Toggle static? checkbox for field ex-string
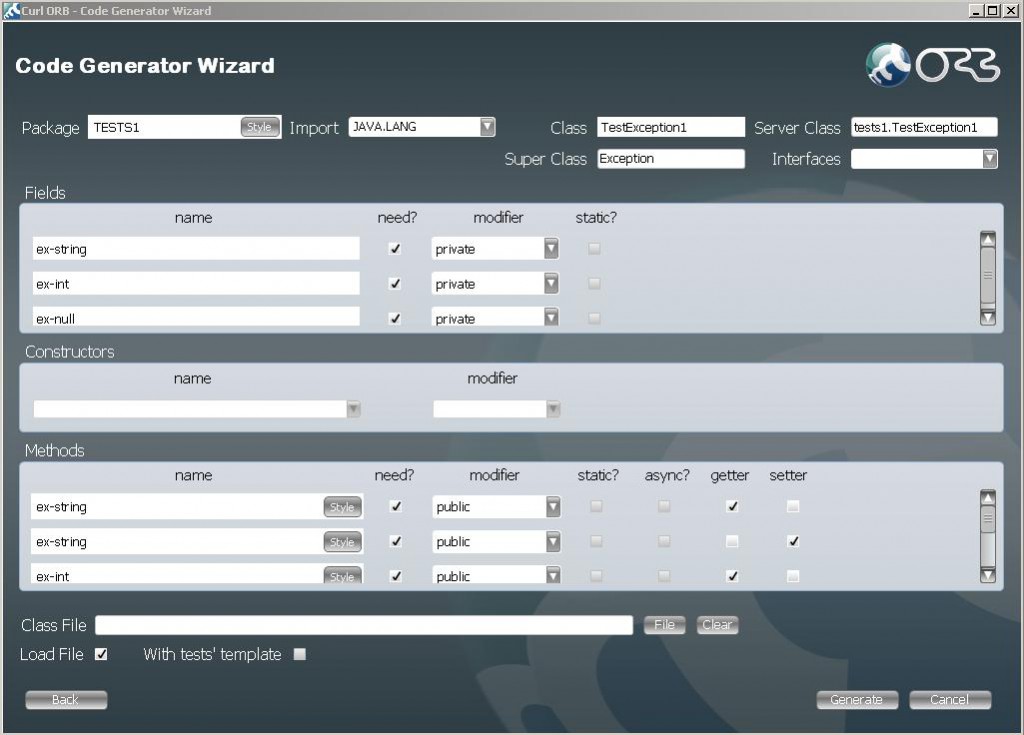Screen dimensions: 1024x735 pyautogui.click(x=594, y=248)
